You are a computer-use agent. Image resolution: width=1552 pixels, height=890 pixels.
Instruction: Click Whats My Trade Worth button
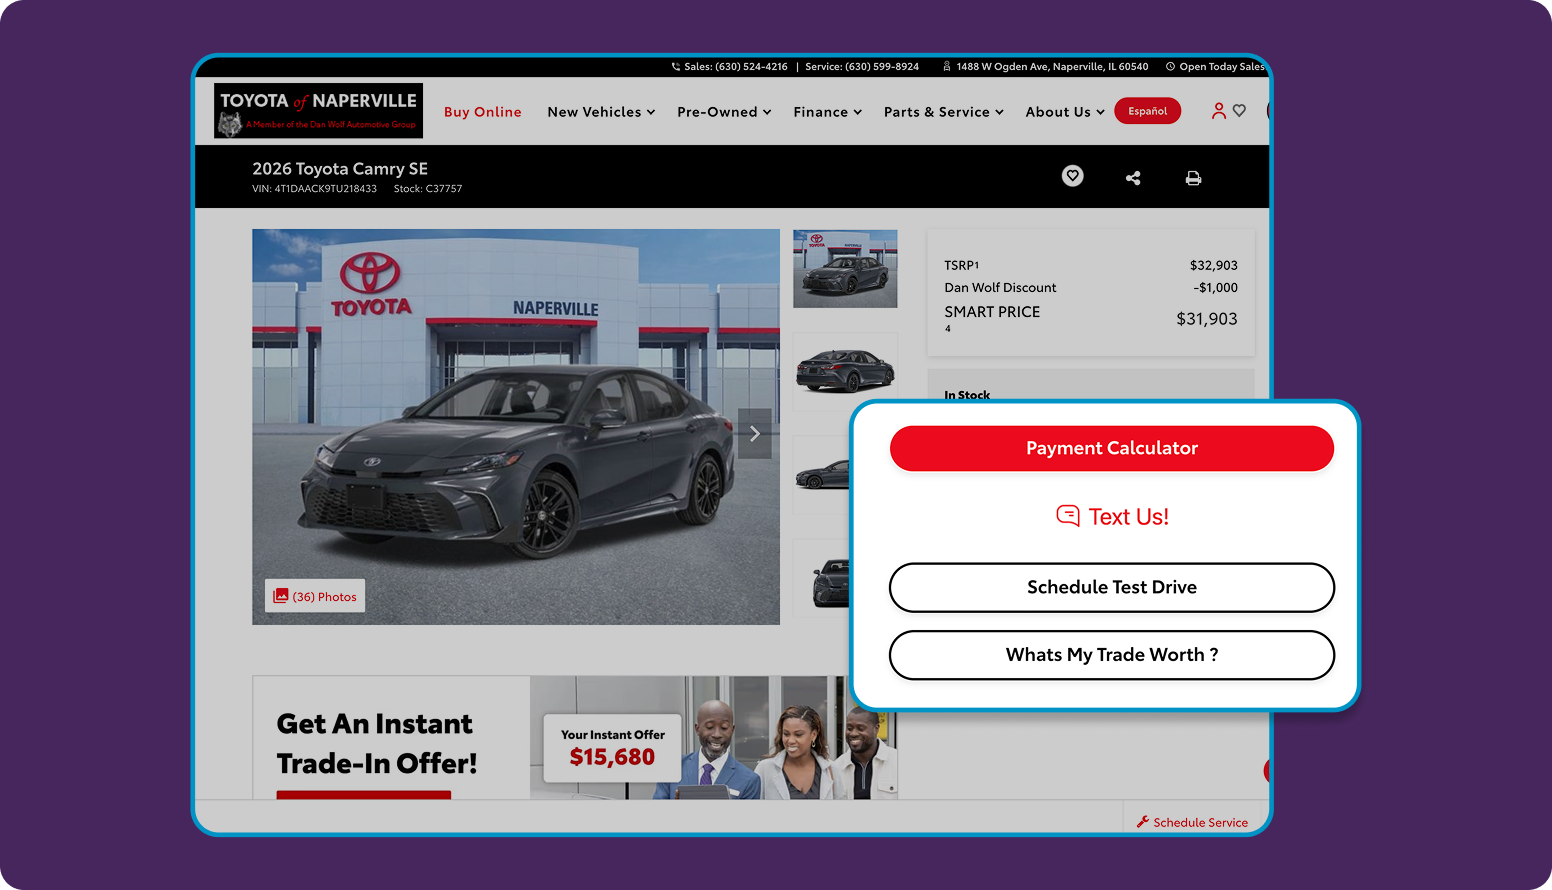click(x=1111, y=655)
